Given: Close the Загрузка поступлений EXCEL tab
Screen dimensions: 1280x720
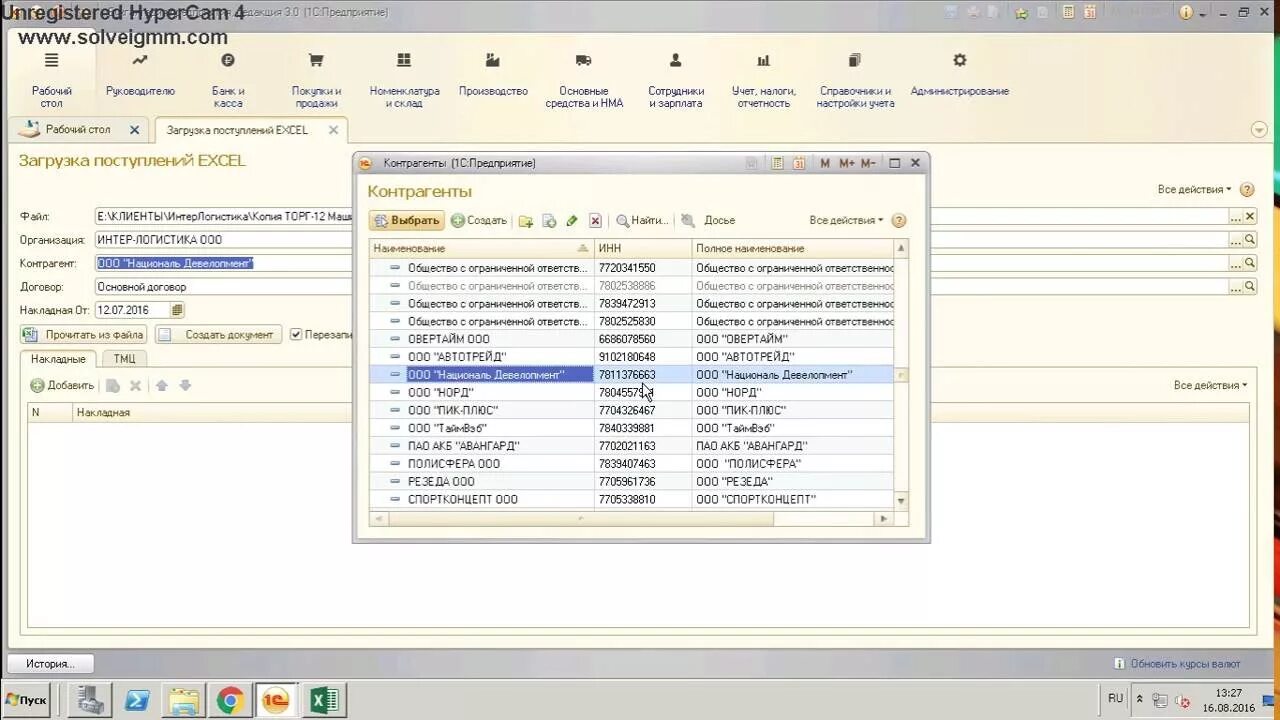Looking at the screenshot, I should [x=333, y=130].
